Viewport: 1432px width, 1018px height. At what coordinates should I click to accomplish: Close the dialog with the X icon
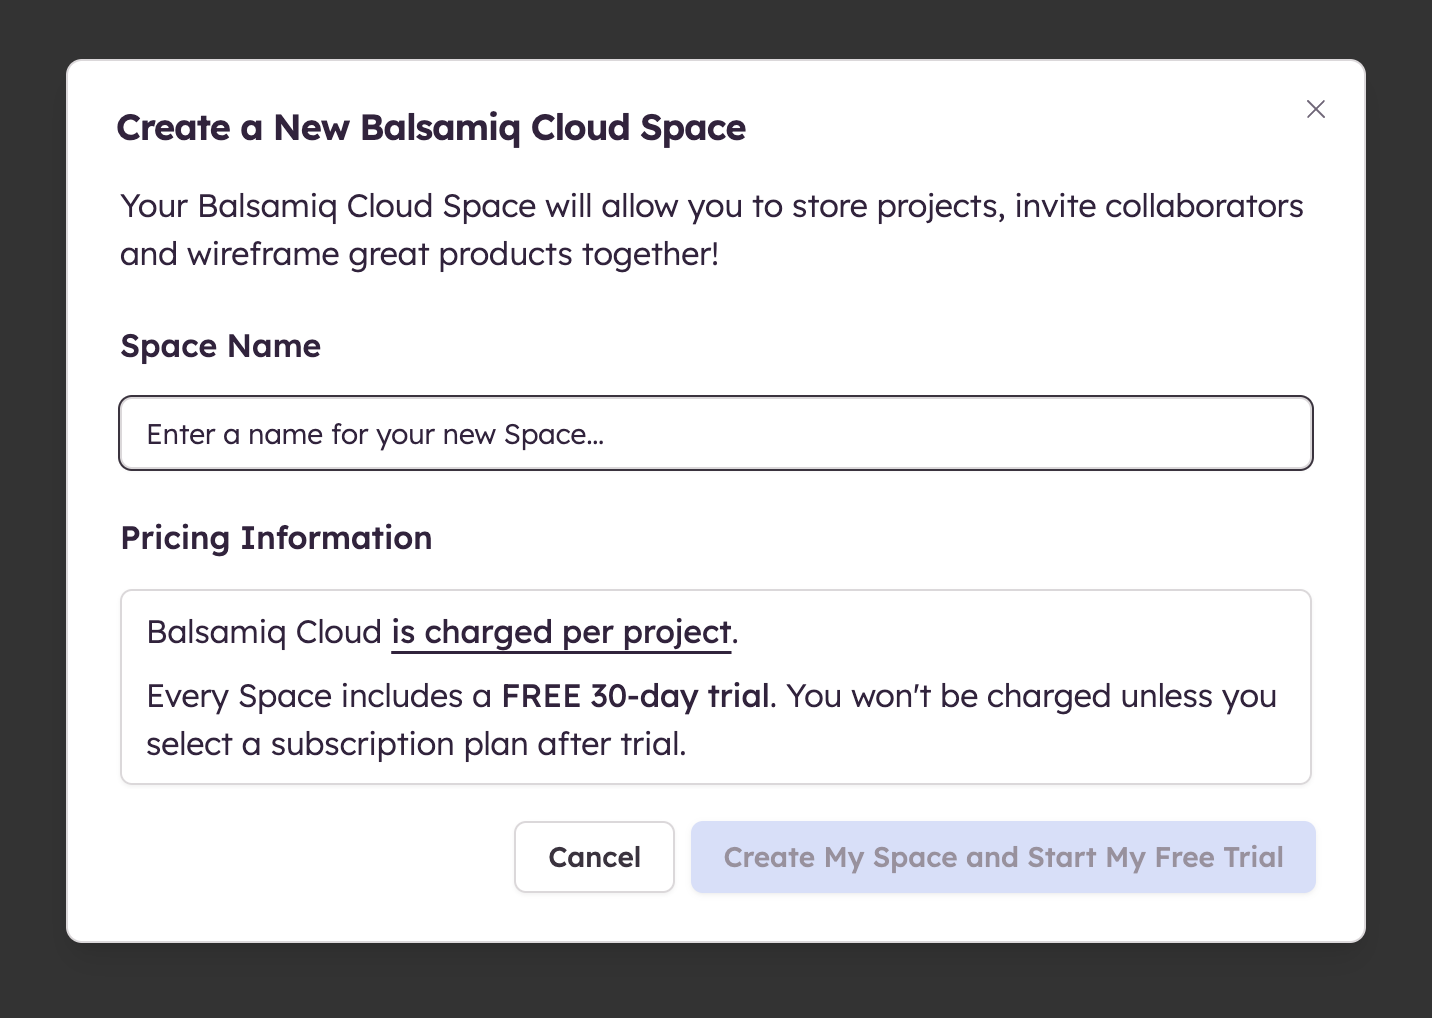tap(1315, 109)
